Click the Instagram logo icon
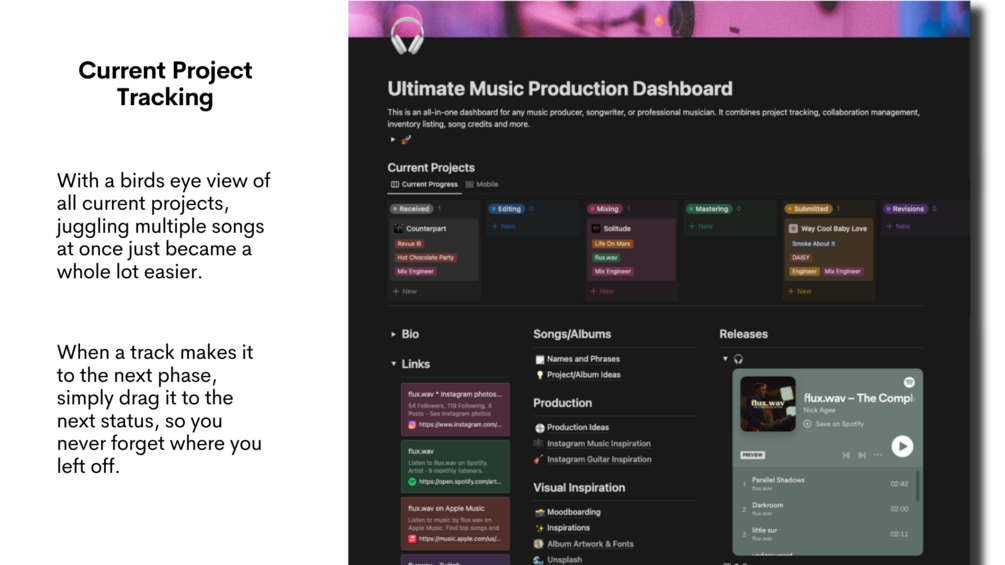The width and height of the screenshot is (1005, 565). point(412,425)
